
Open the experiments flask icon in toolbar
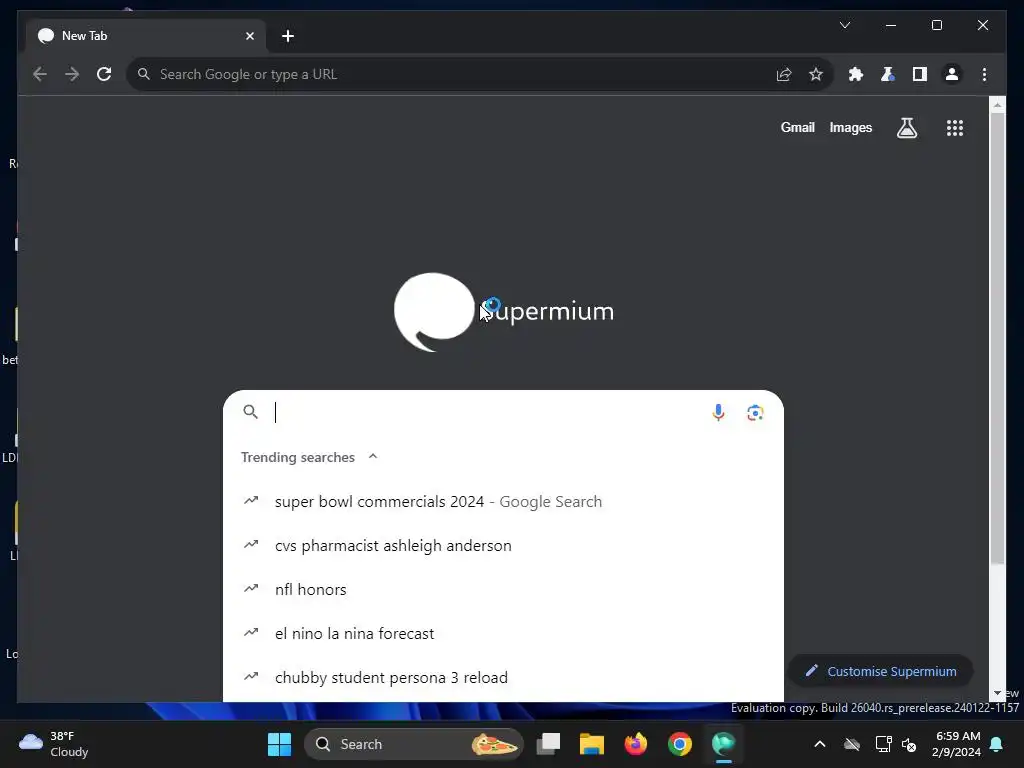click(888, 74)
